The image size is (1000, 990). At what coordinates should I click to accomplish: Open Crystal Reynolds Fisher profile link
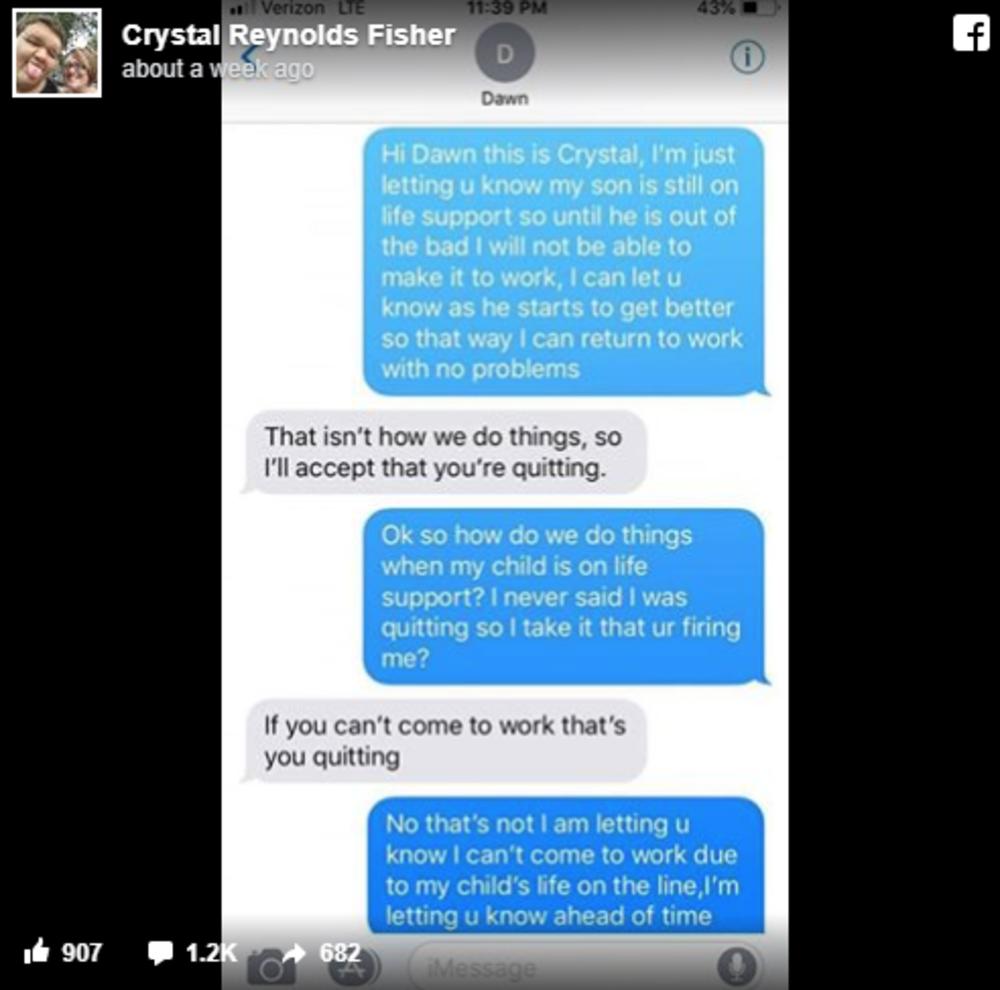pyautogui.click(x=288, y=35)
